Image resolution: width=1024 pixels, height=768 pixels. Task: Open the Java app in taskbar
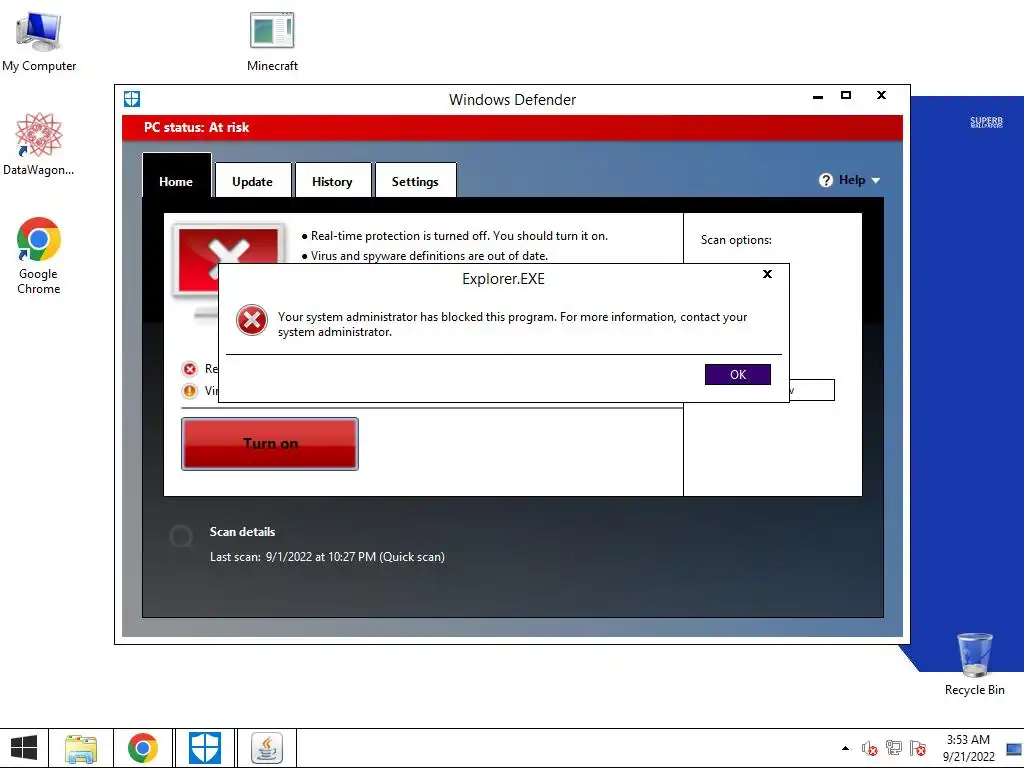point(267,748)
